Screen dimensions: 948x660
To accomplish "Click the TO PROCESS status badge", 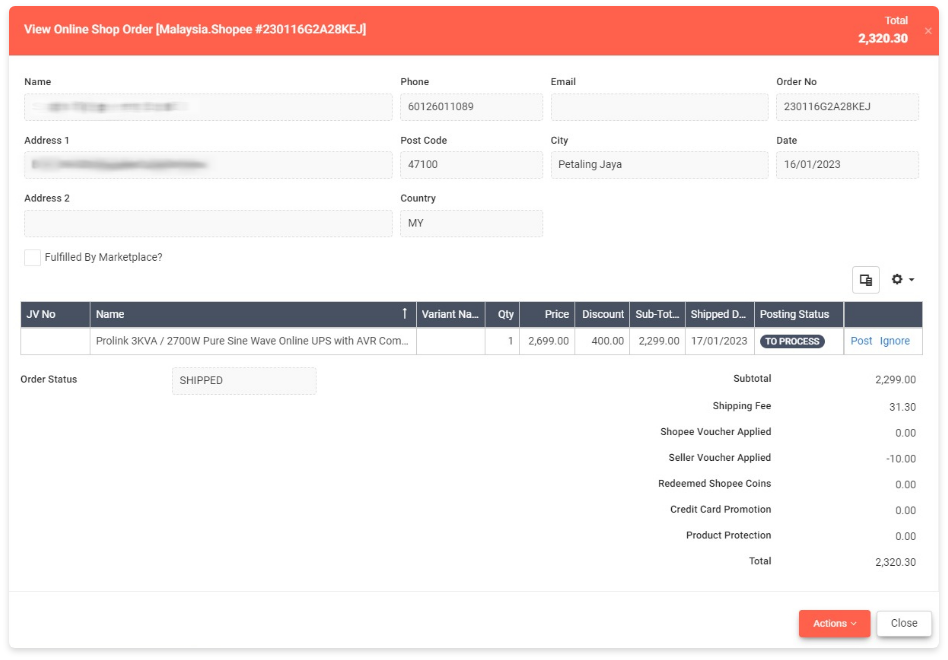I will 792,341.
